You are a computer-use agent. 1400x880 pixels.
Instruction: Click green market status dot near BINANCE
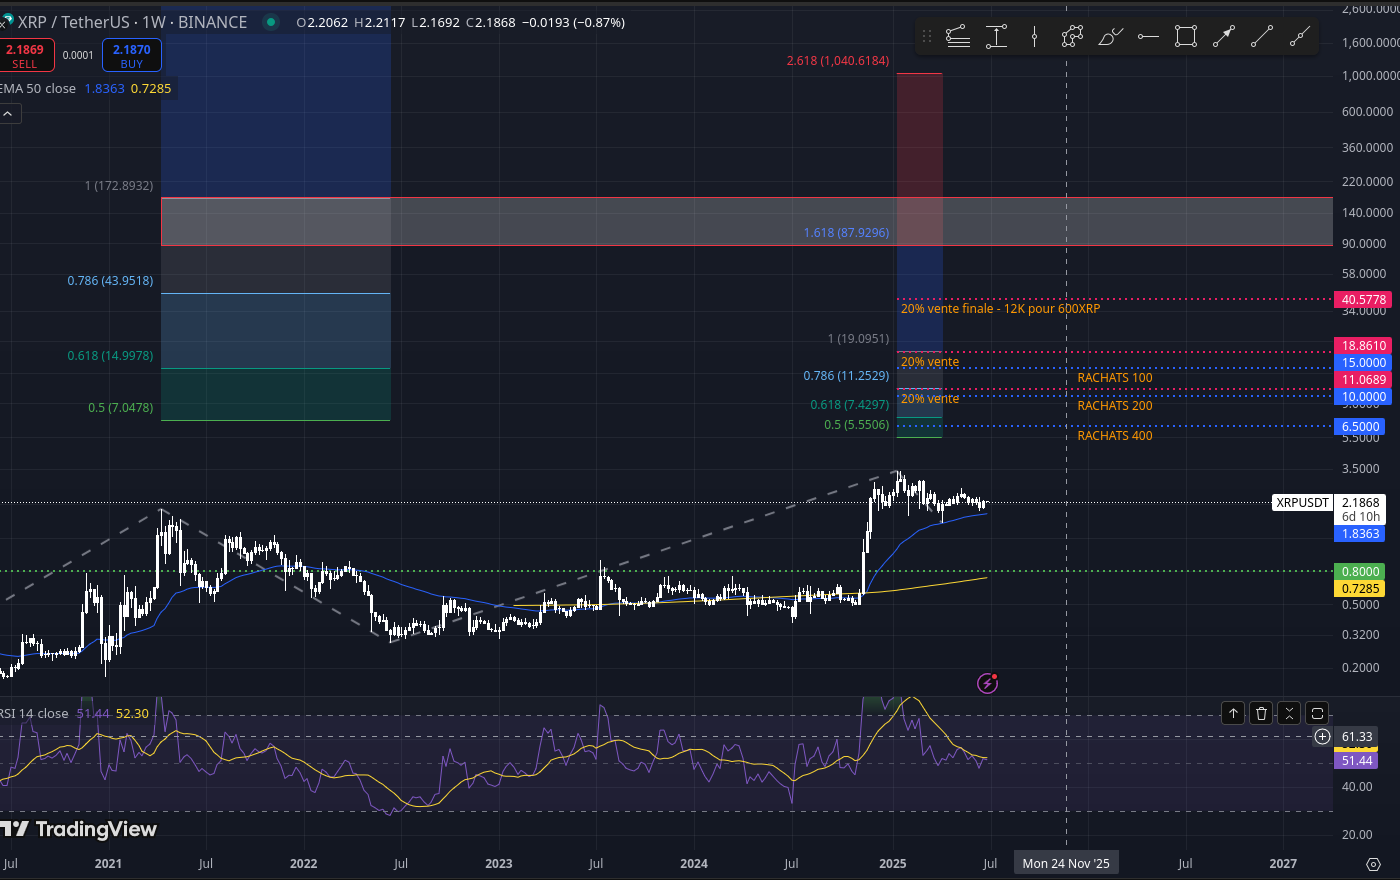click(x=271, y=22)
